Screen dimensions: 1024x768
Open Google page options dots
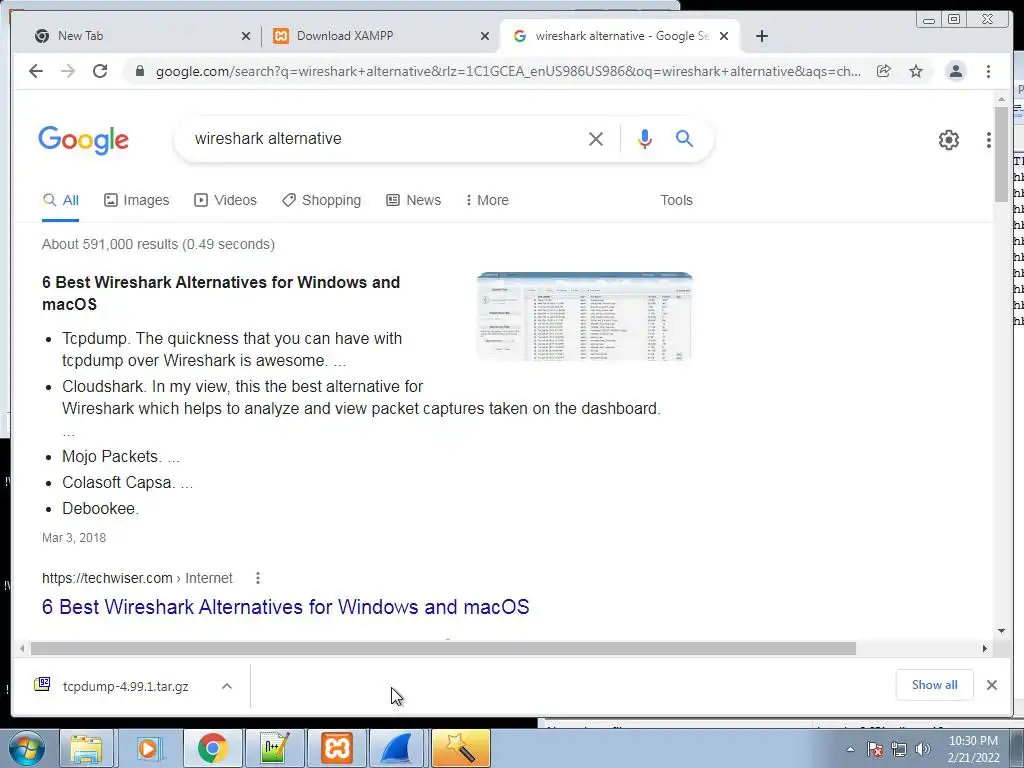(989, 139)
